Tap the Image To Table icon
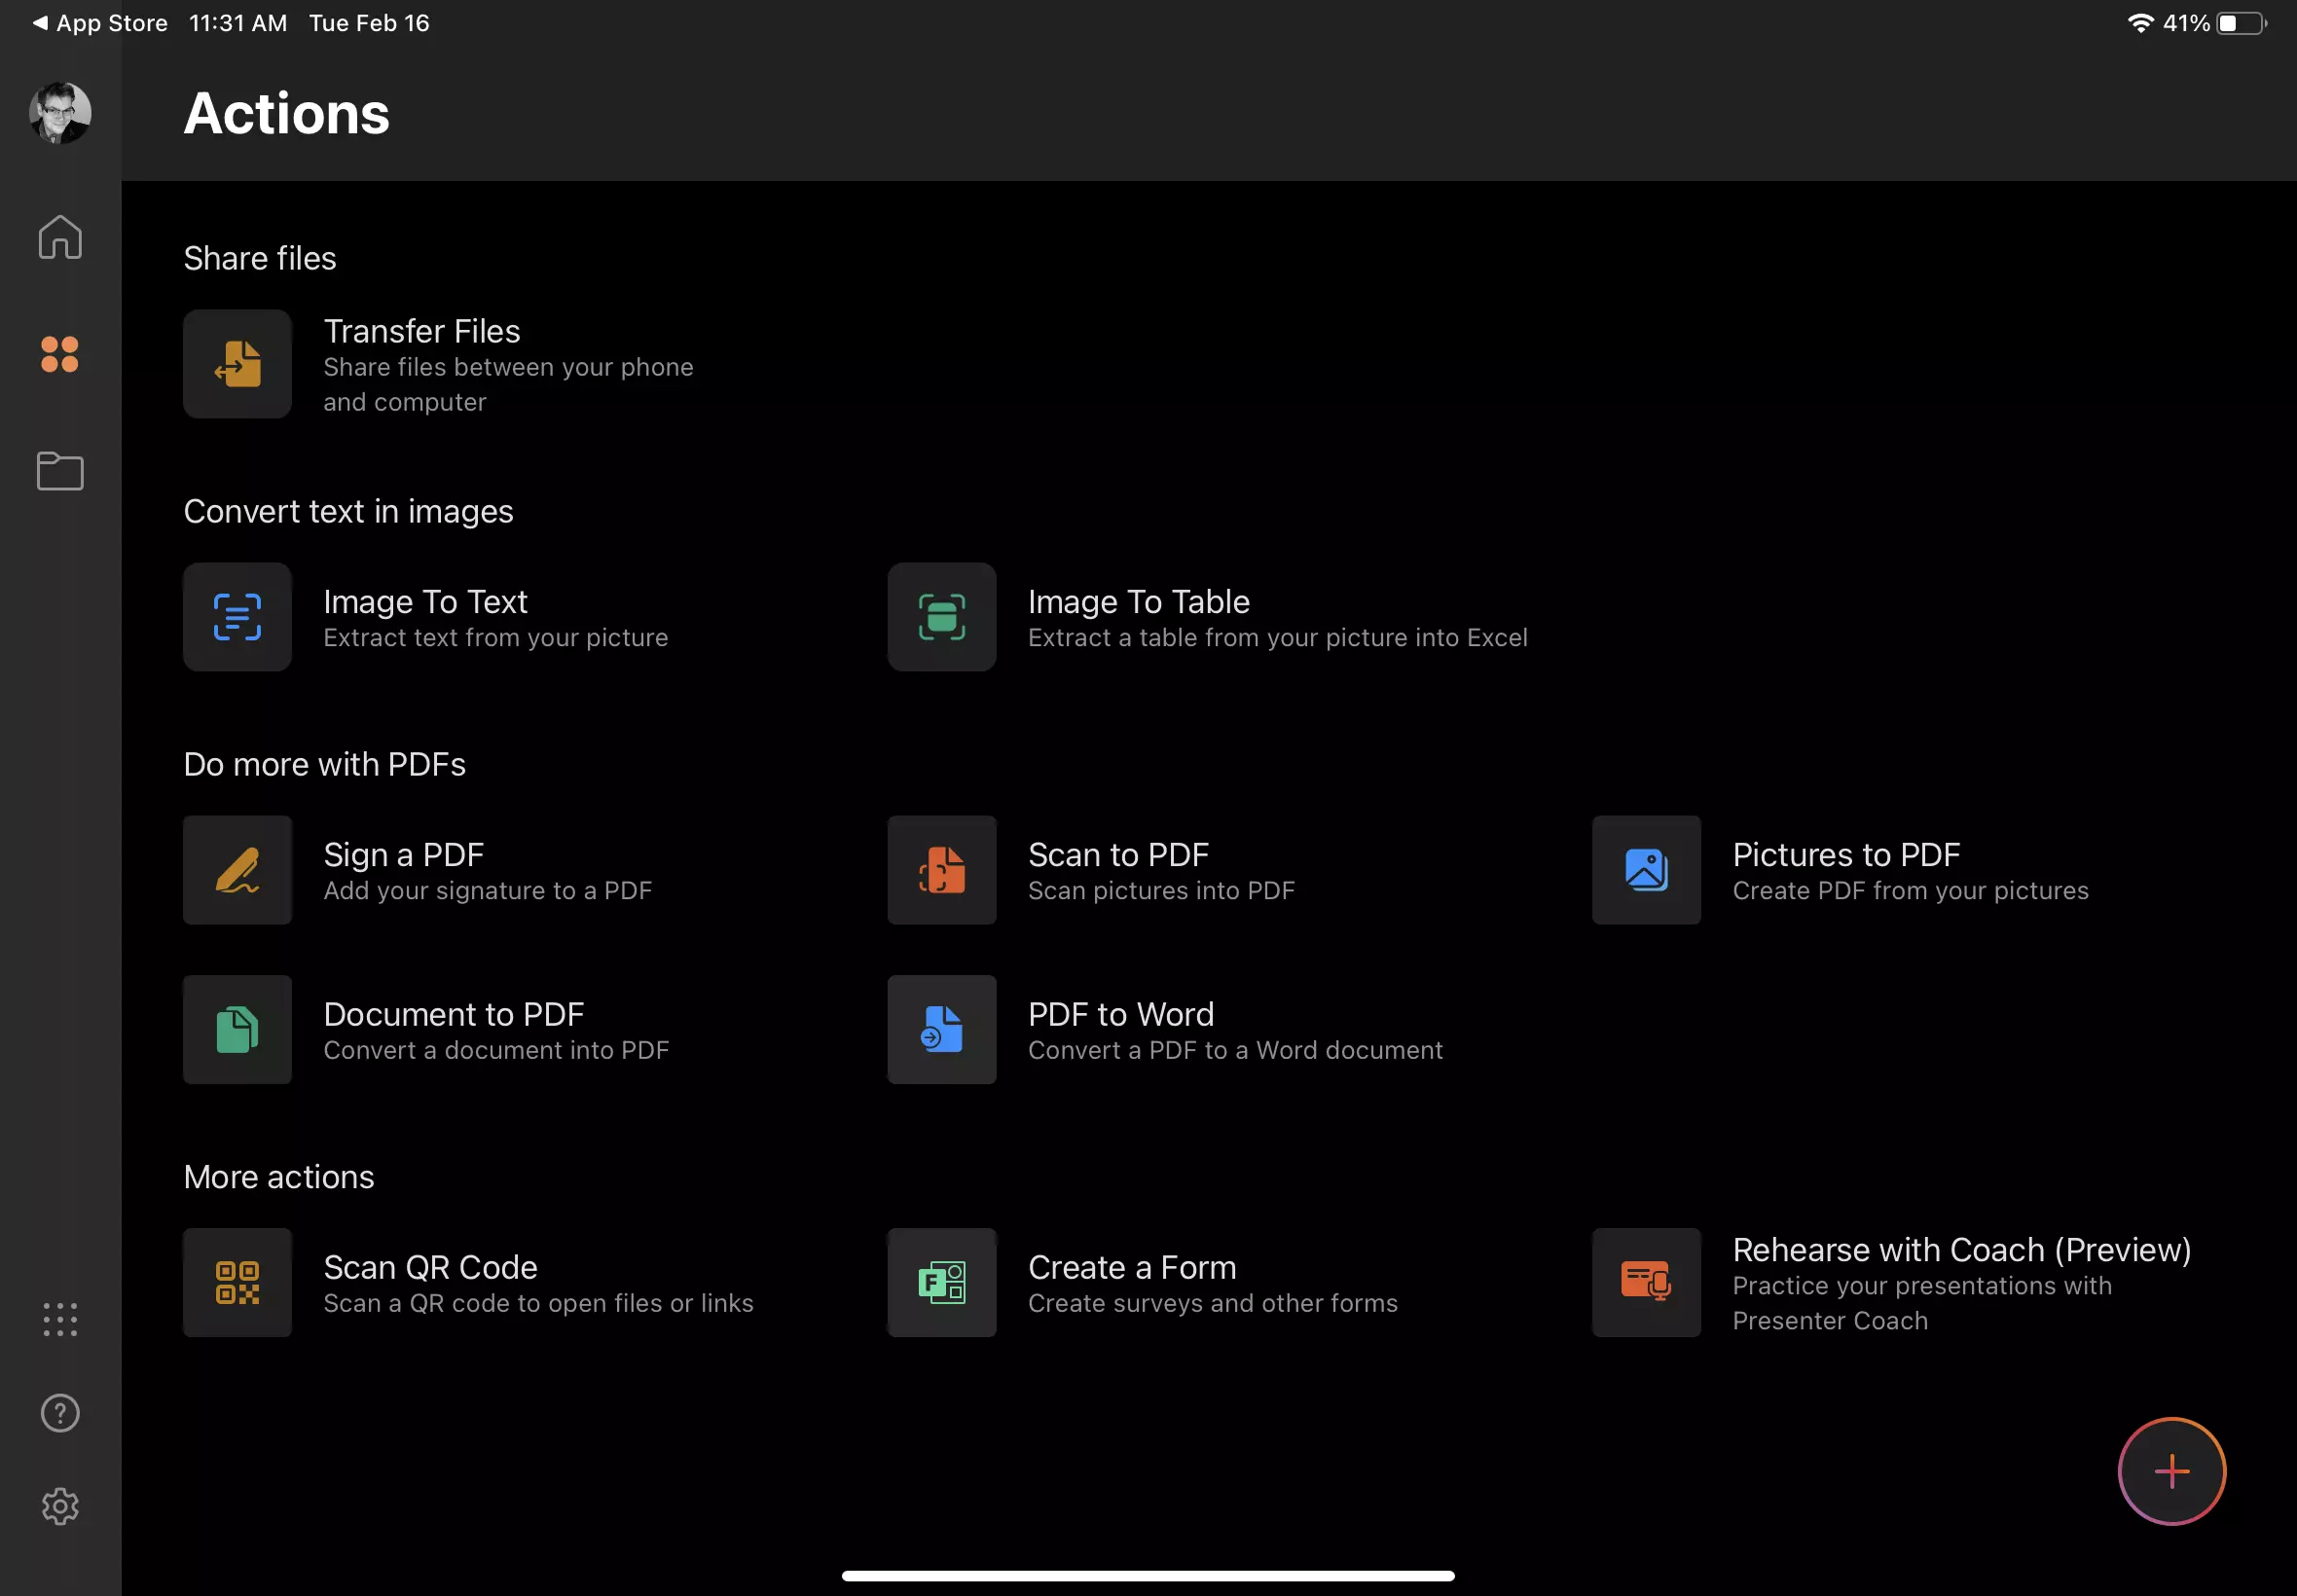This screenshot has width=2297, height=1596. tap(942, 617)
